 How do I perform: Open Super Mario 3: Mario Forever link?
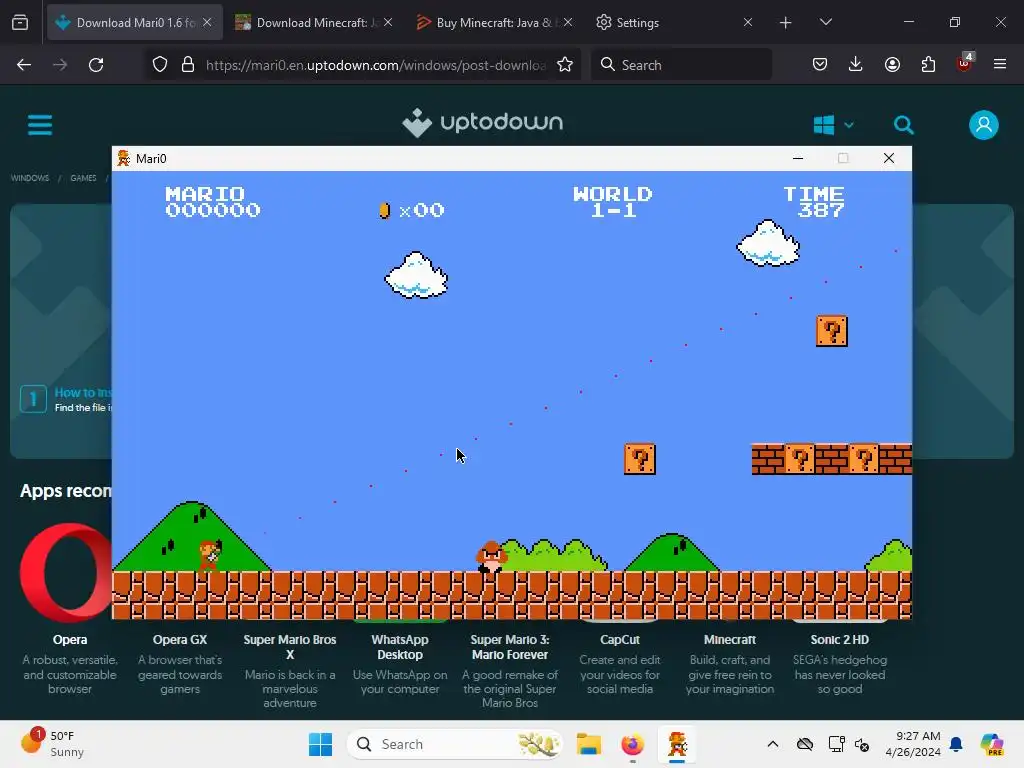pos(510,647)
